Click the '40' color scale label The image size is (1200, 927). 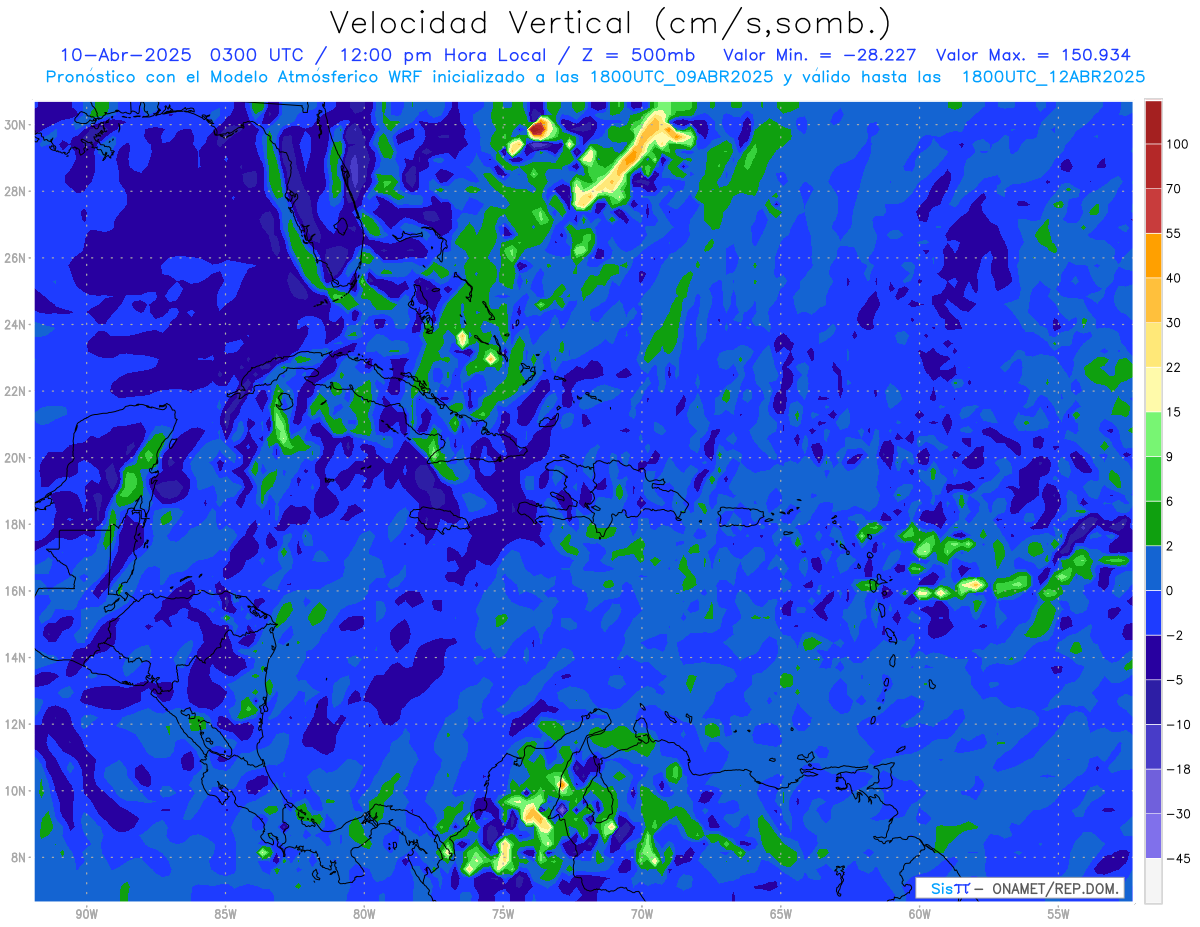[1174, 278]
